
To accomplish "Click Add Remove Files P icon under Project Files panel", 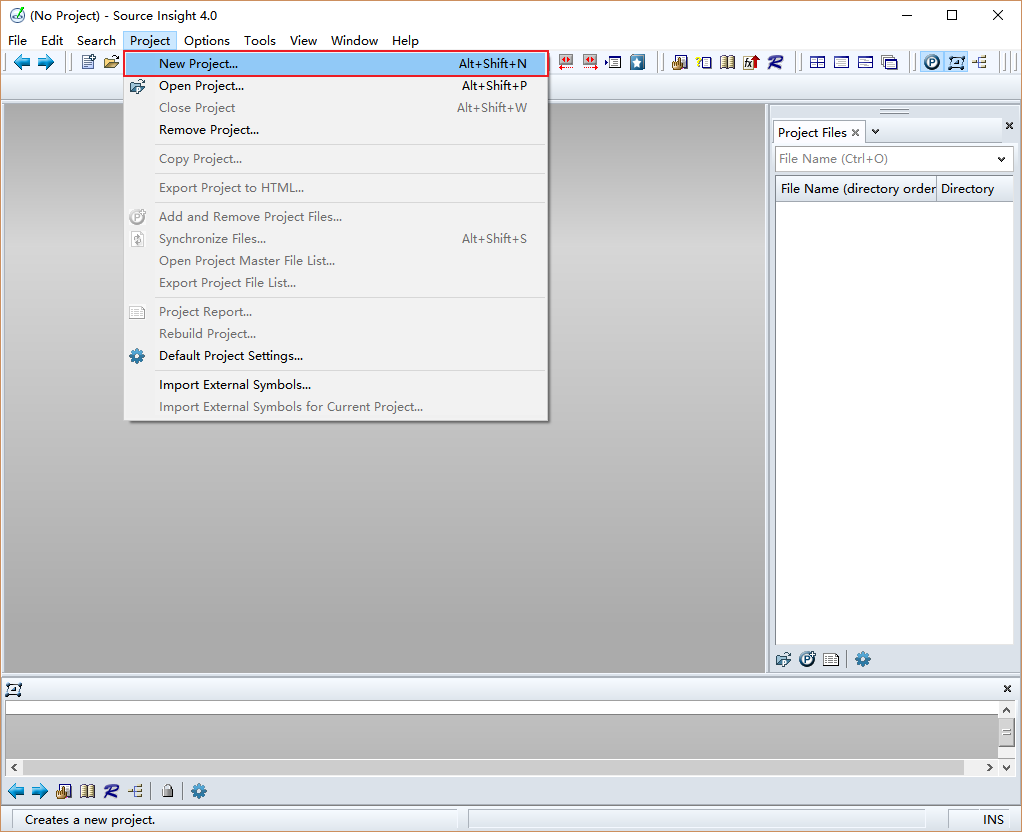I will click(x=808, y=659).
